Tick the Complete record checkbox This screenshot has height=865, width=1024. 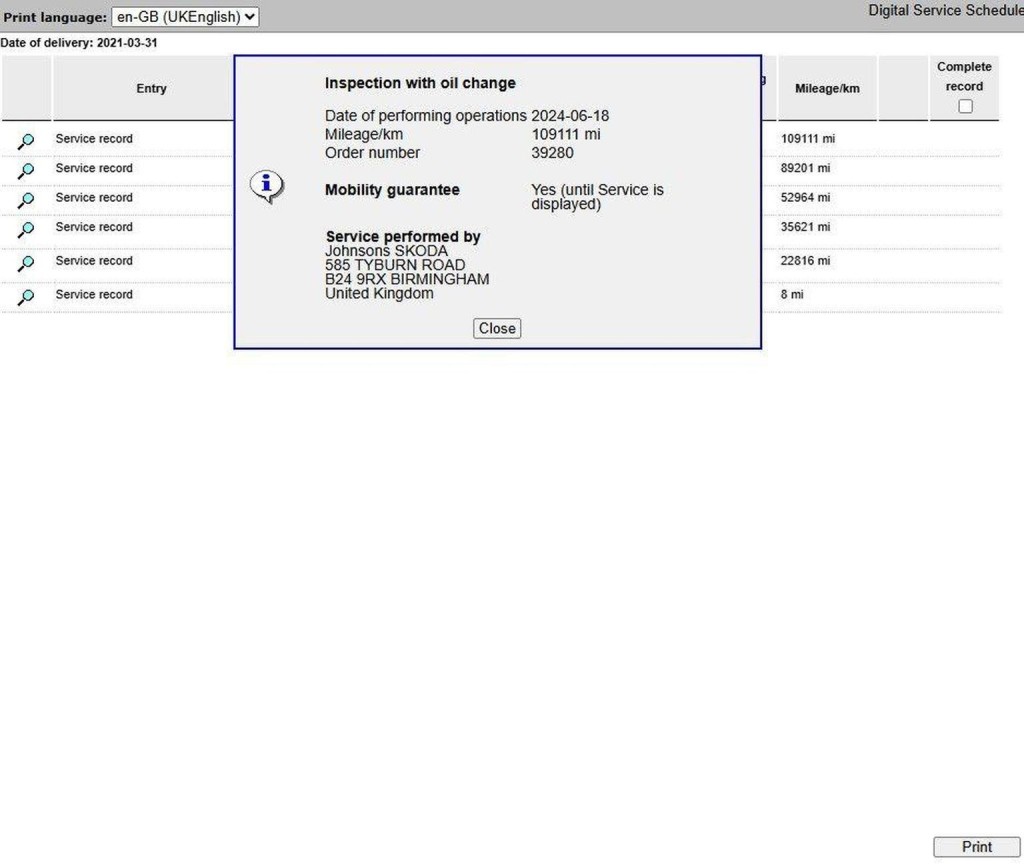(965, 106)
